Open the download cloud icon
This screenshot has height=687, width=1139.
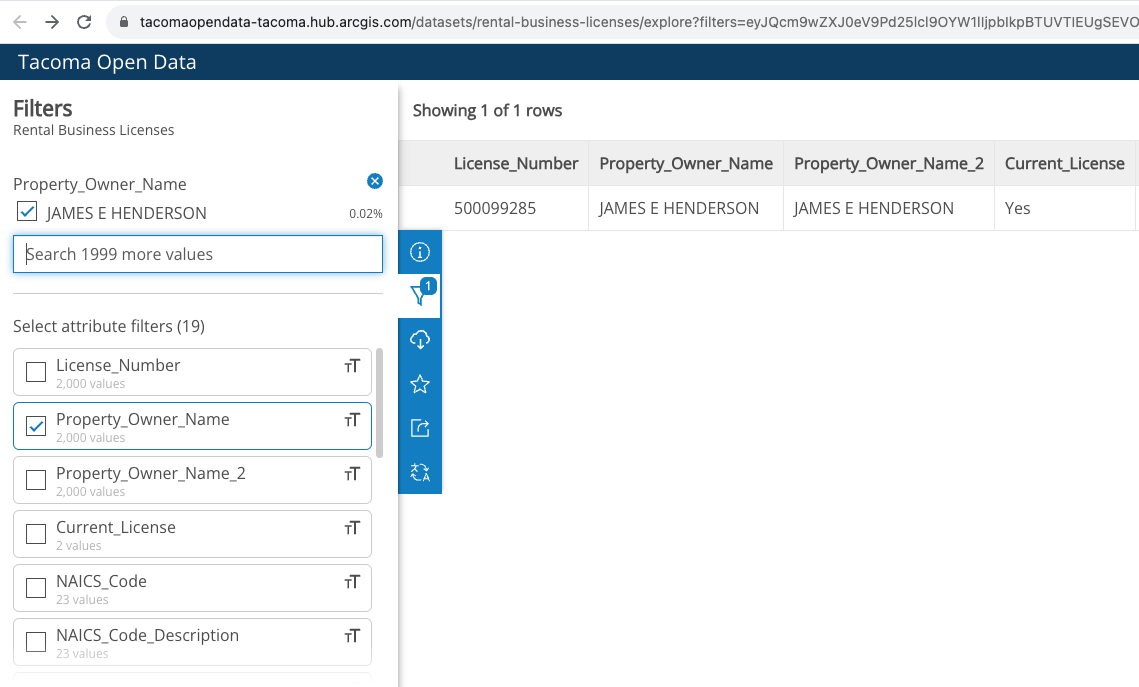pos(420,340)
